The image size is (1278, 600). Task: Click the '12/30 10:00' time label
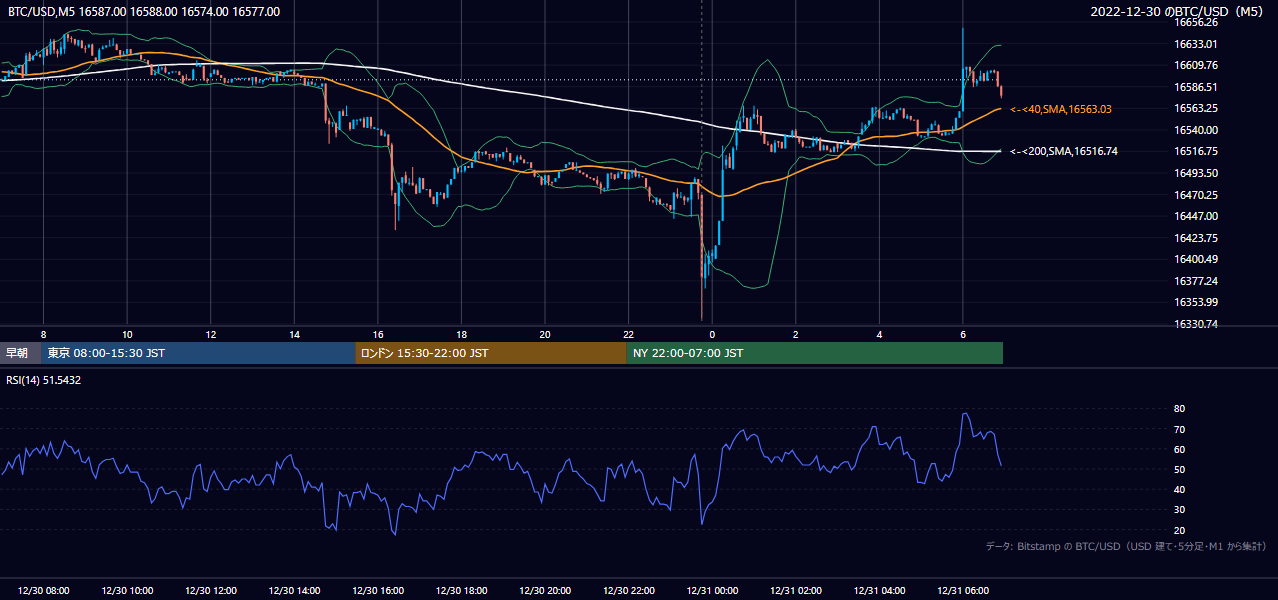pyautogui.click(x=127, y=591)
